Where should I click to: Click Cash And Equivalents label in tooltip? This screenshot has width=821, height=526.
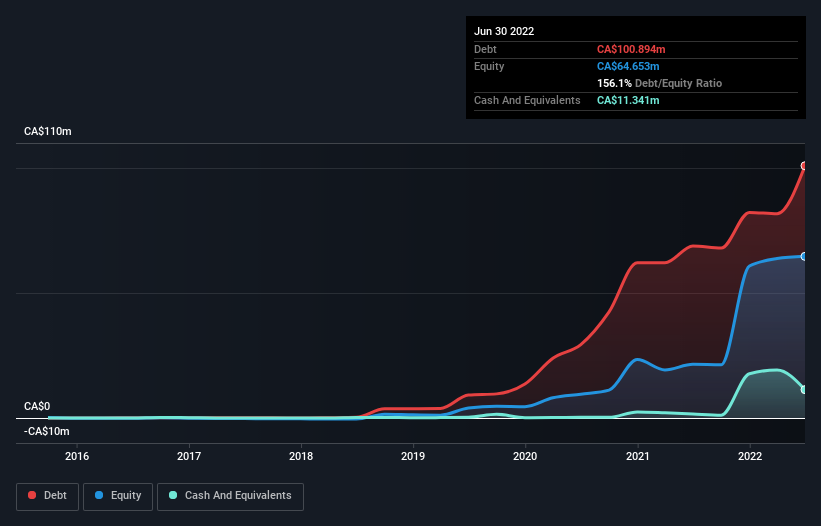point(527,100)
